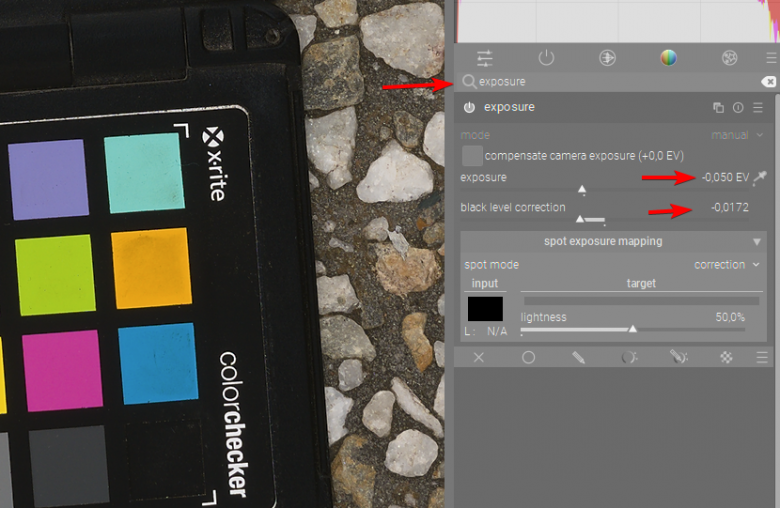Viewport: 780px width, 508px height.
Task: Turn off the mask (X icon)
Action: point(479,357)
